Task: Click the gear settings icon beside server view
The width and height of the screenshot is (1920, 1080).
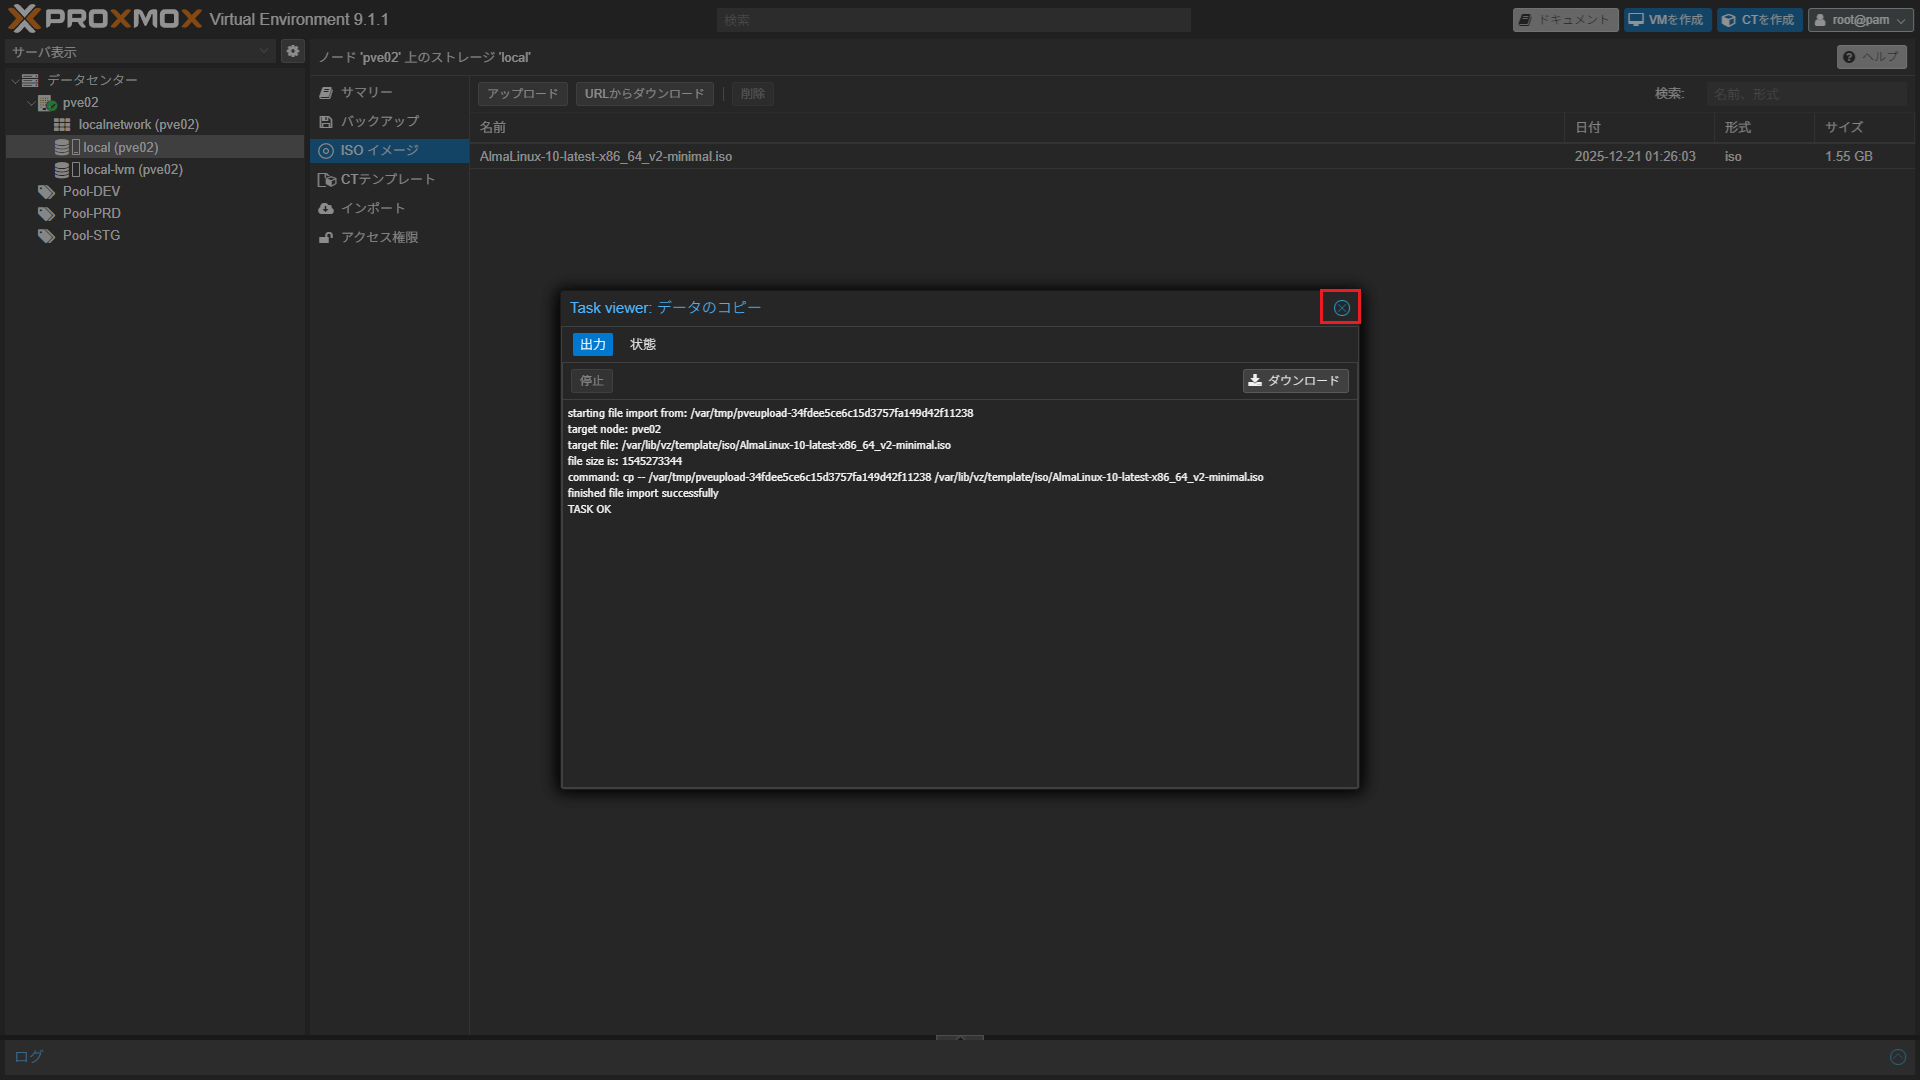Action: [x=292, y=51]
